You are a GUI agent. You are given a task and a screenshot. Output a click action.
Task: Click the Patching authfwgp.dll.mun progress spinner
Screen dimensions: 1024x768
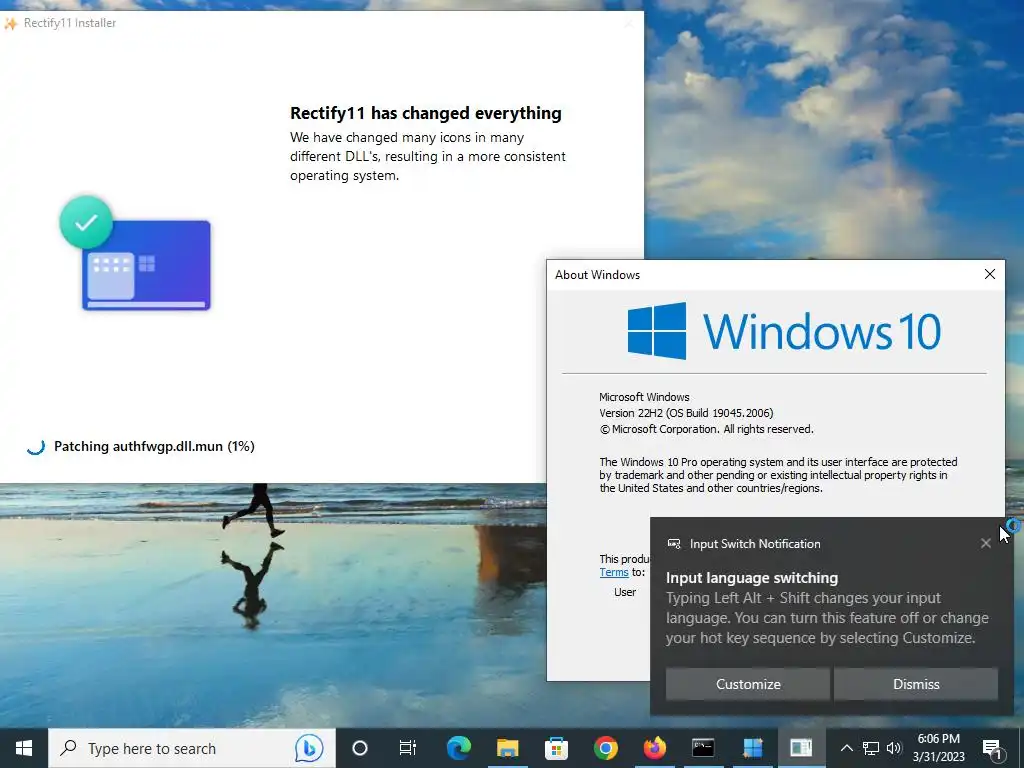pos(36,447)
